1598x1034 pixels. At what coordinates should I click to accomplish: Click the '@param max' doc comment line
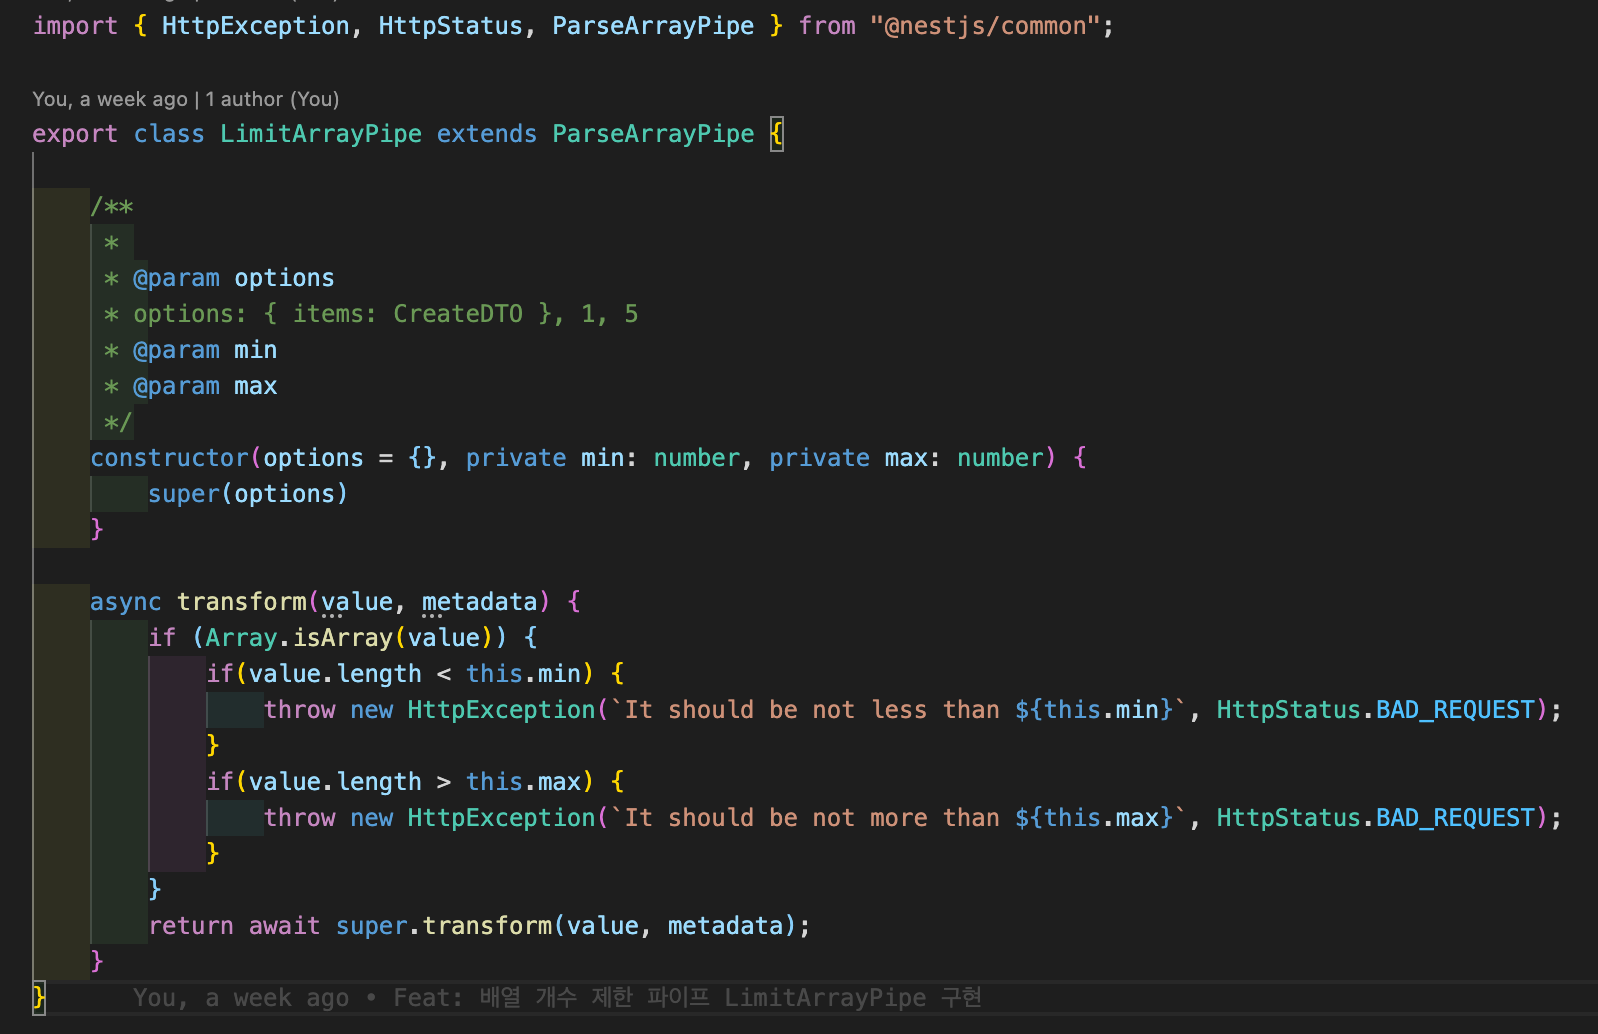point(191,386)
